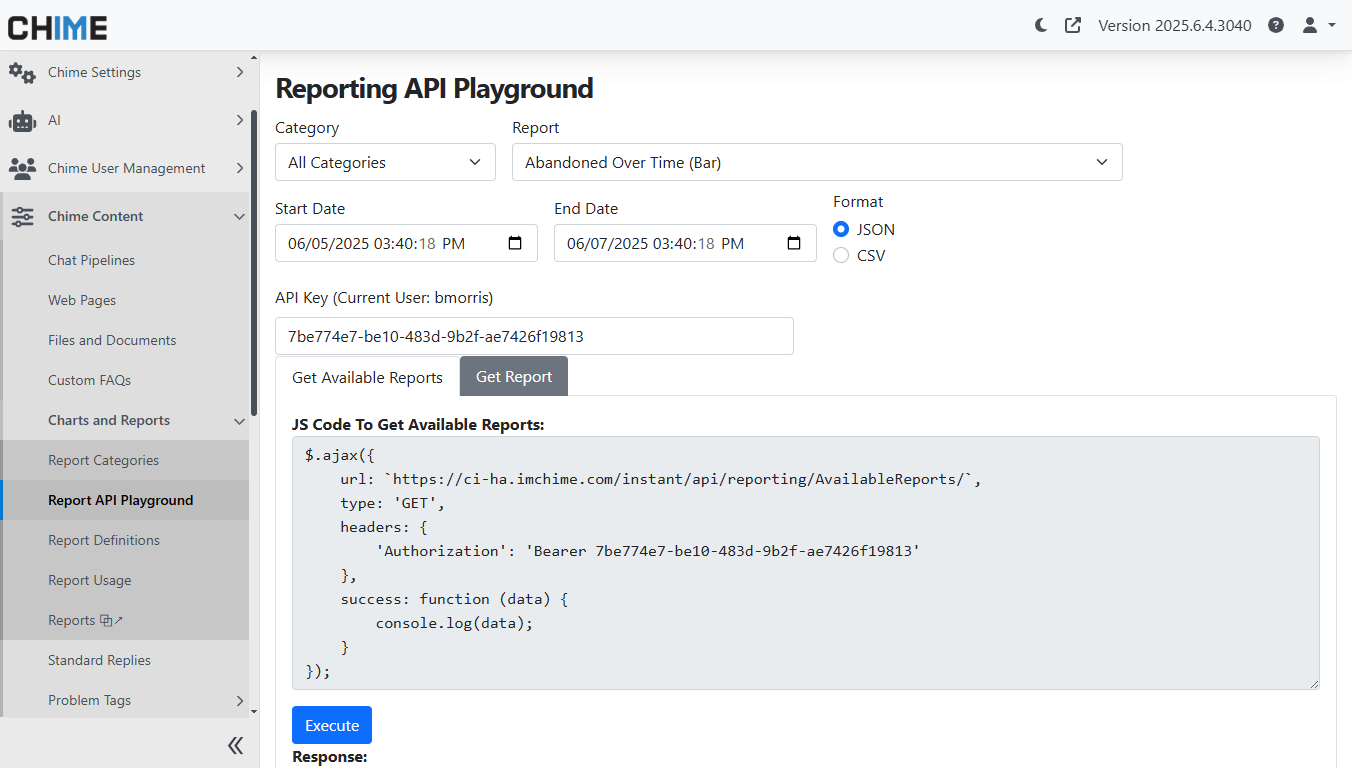Toggle dark mode moon icon

(x=1041, y=25)
